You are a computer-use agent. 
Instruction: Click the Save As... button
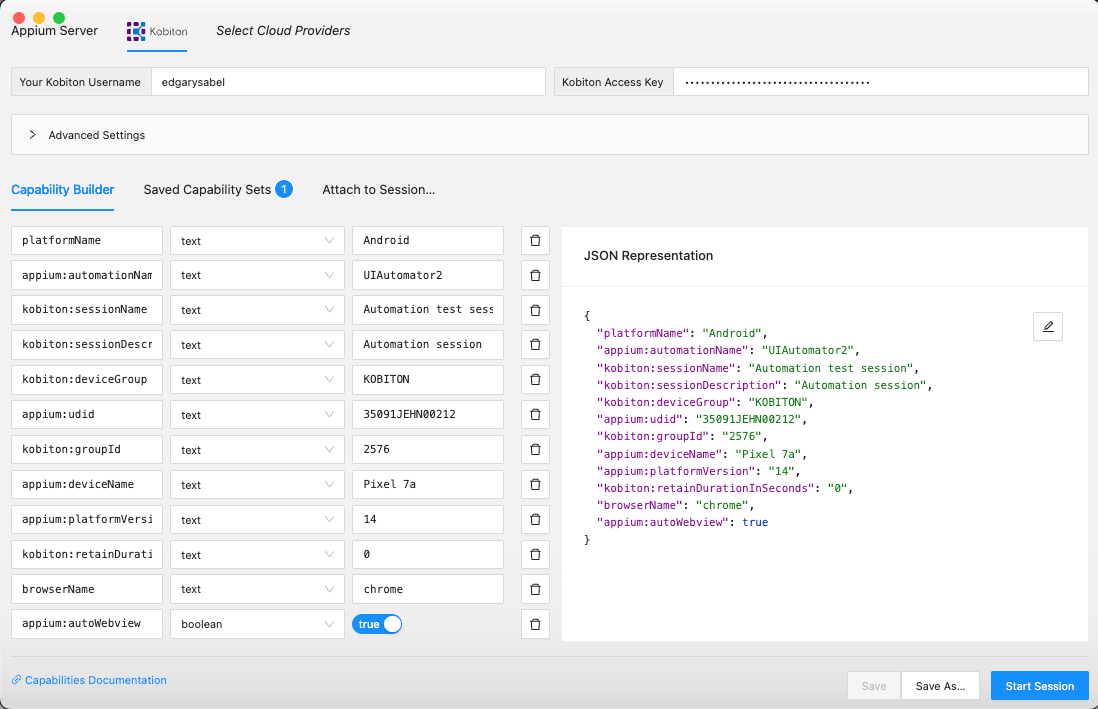point(940,686)
